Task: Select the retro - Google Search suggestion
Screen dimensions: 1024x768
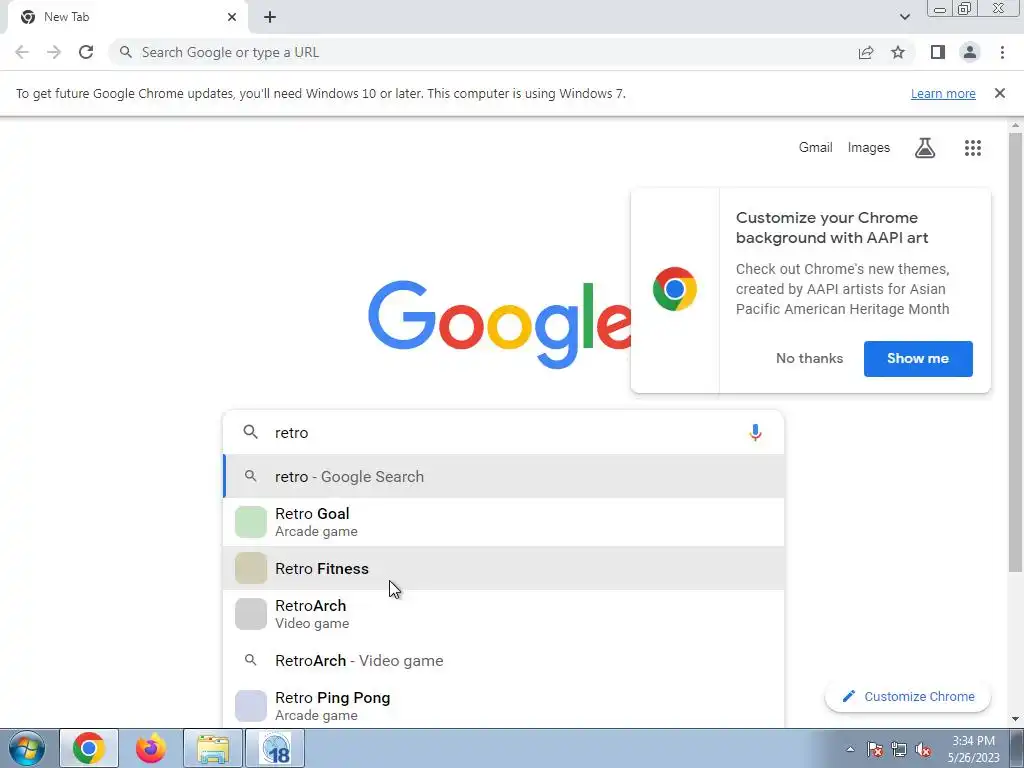Action: point(503,477)
